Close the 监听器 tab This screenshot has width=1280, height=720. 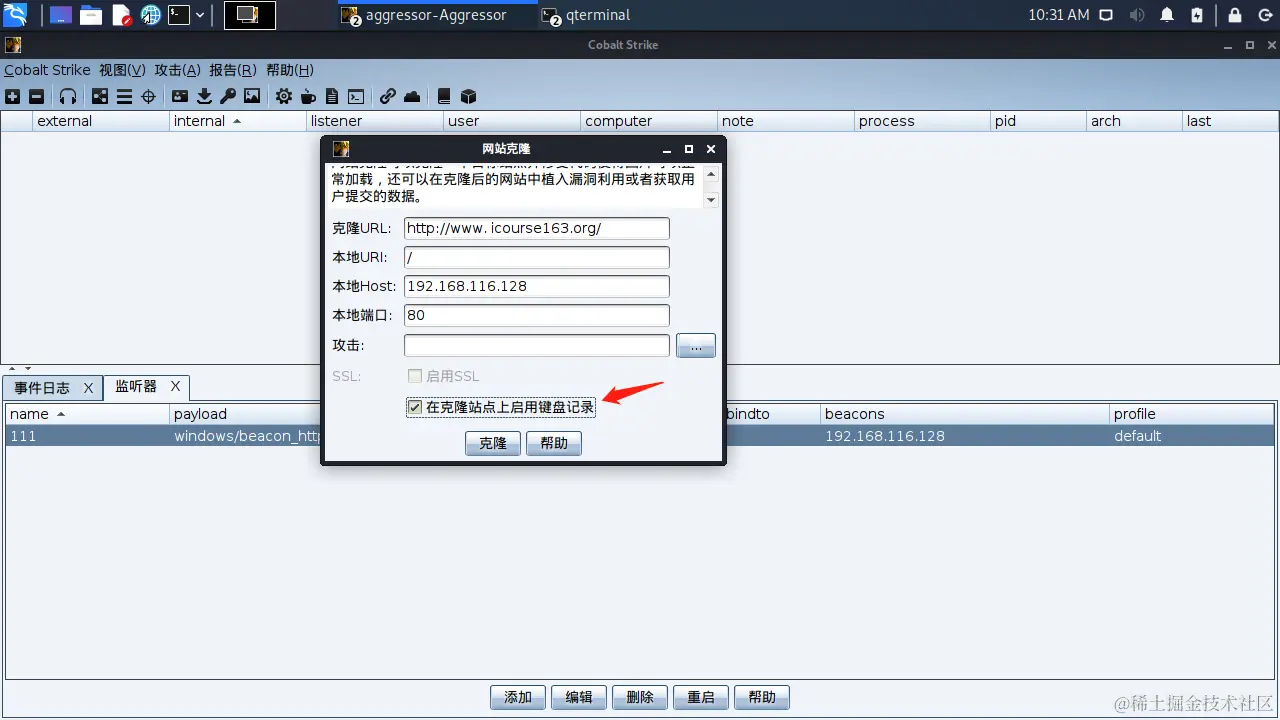(175, 386)
